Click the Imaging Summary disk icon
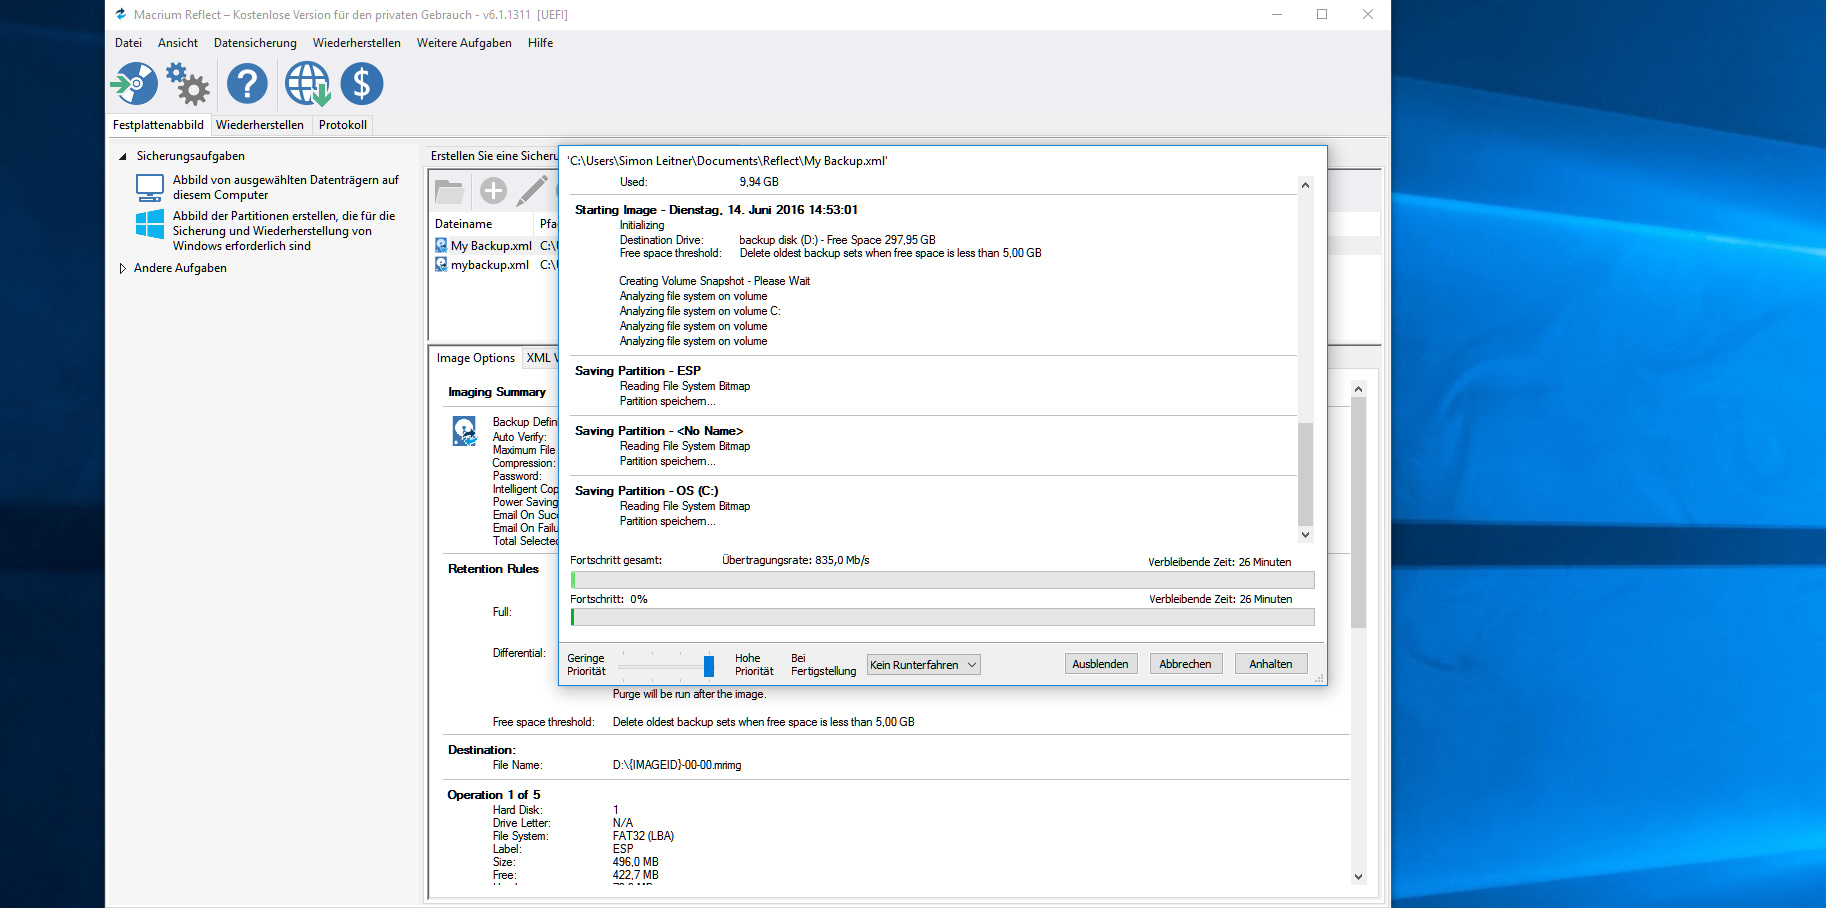This screenshot has width=1826, height=908. point(465,431)
